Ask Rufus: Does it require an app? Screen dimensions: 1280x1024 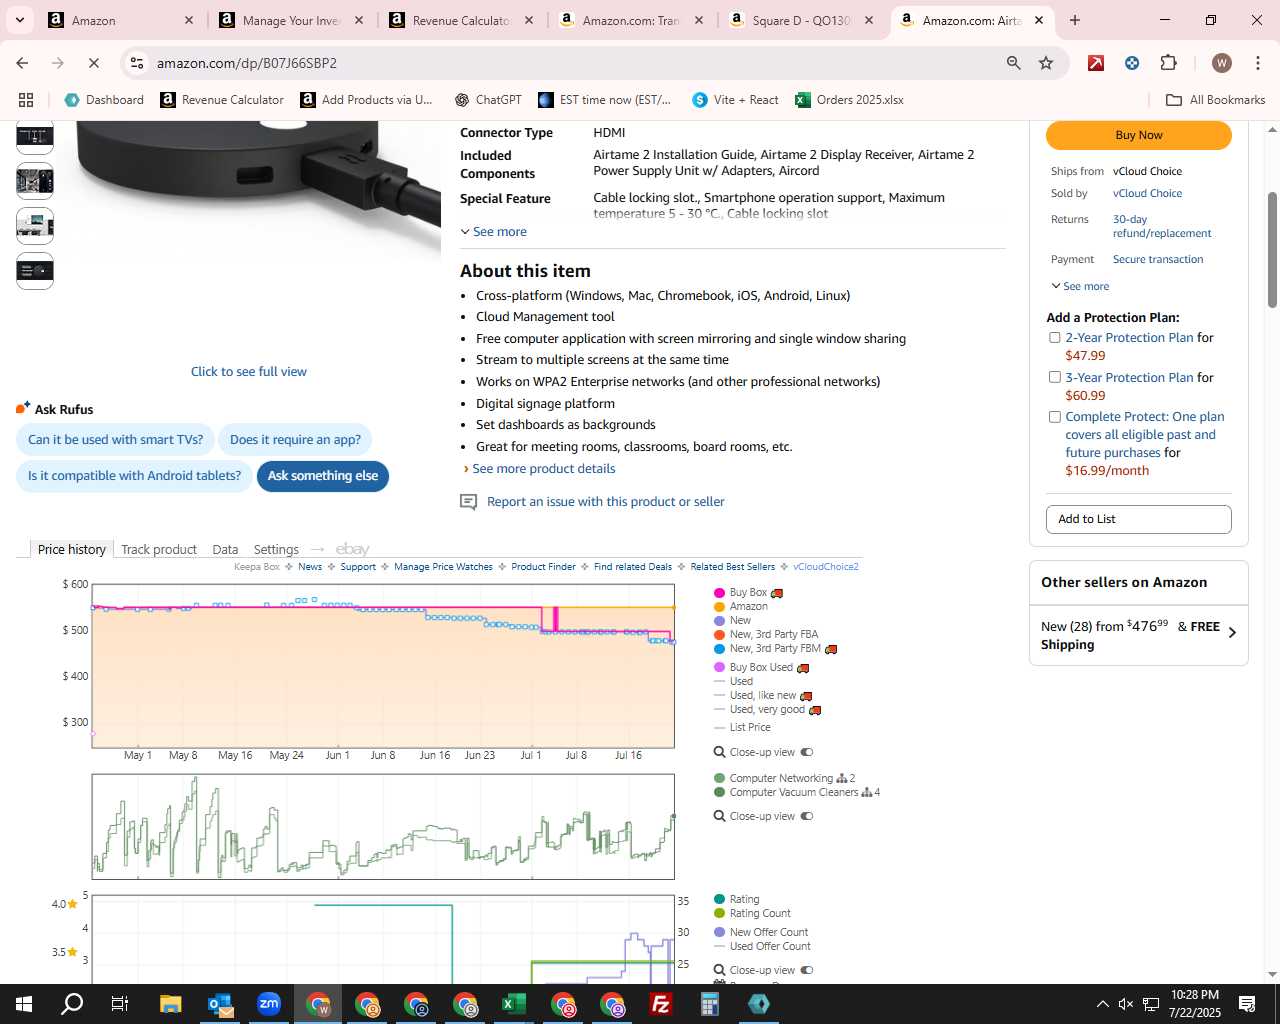(x=295, y=440)
